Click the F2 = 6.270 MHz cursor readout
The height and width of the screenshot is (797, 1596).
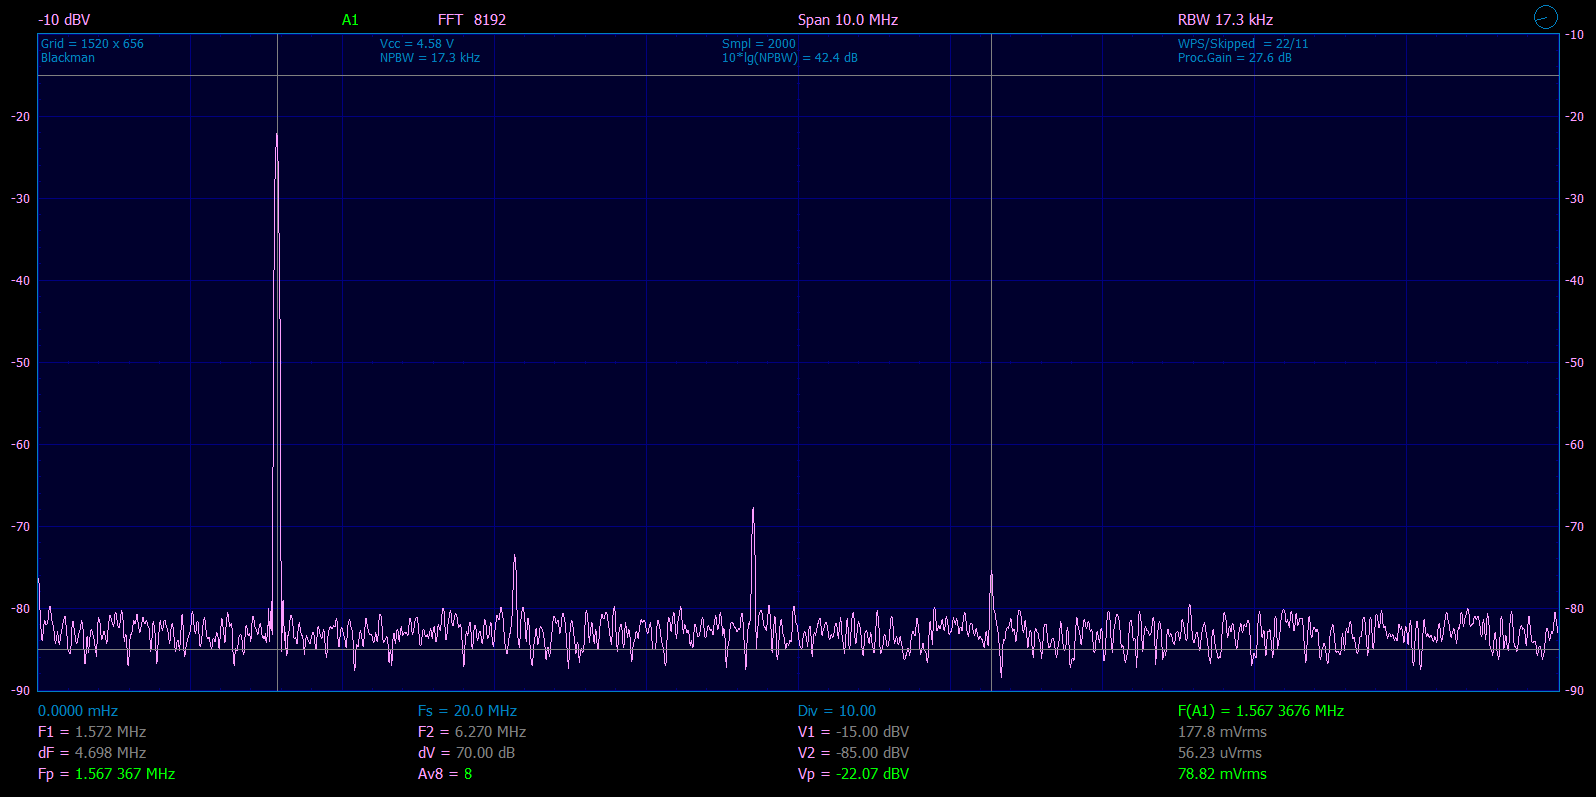(x=472, y=732)
